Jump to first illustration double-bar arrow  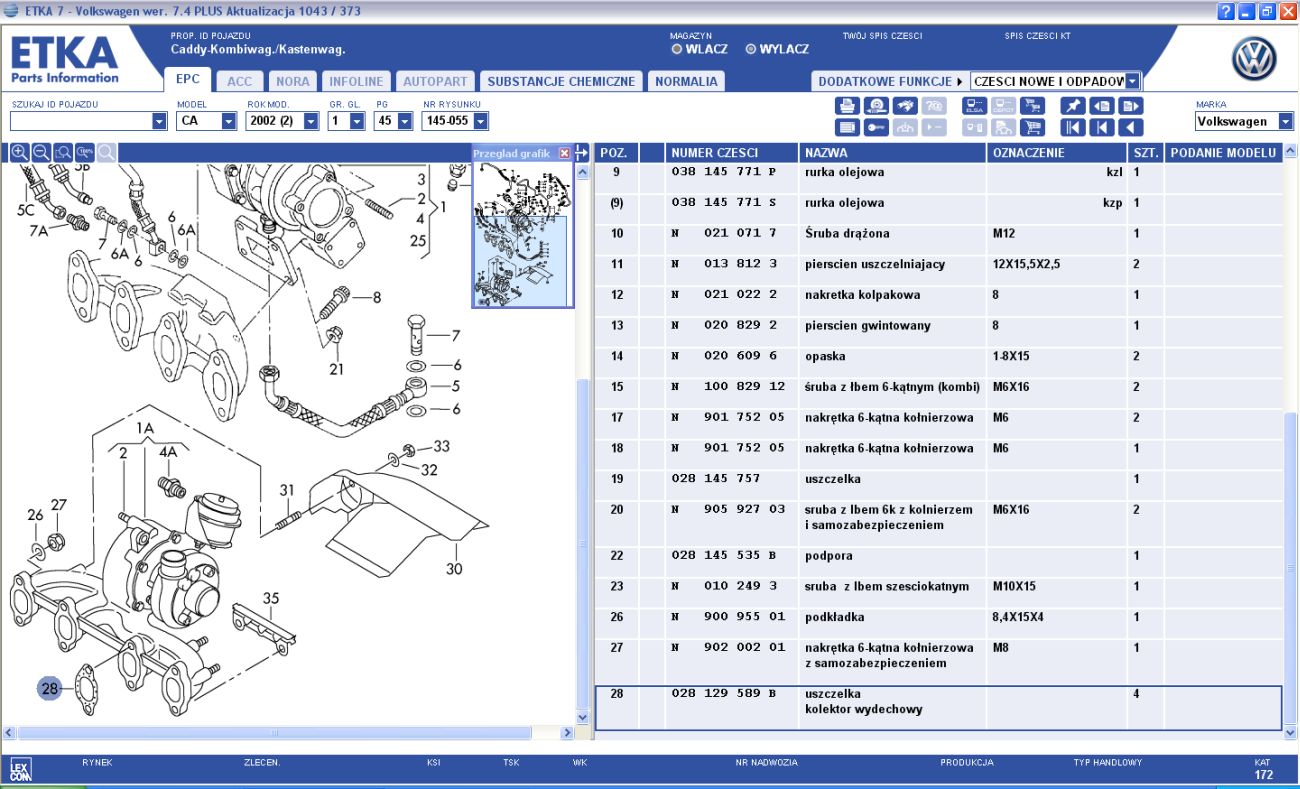[1073, 127]
